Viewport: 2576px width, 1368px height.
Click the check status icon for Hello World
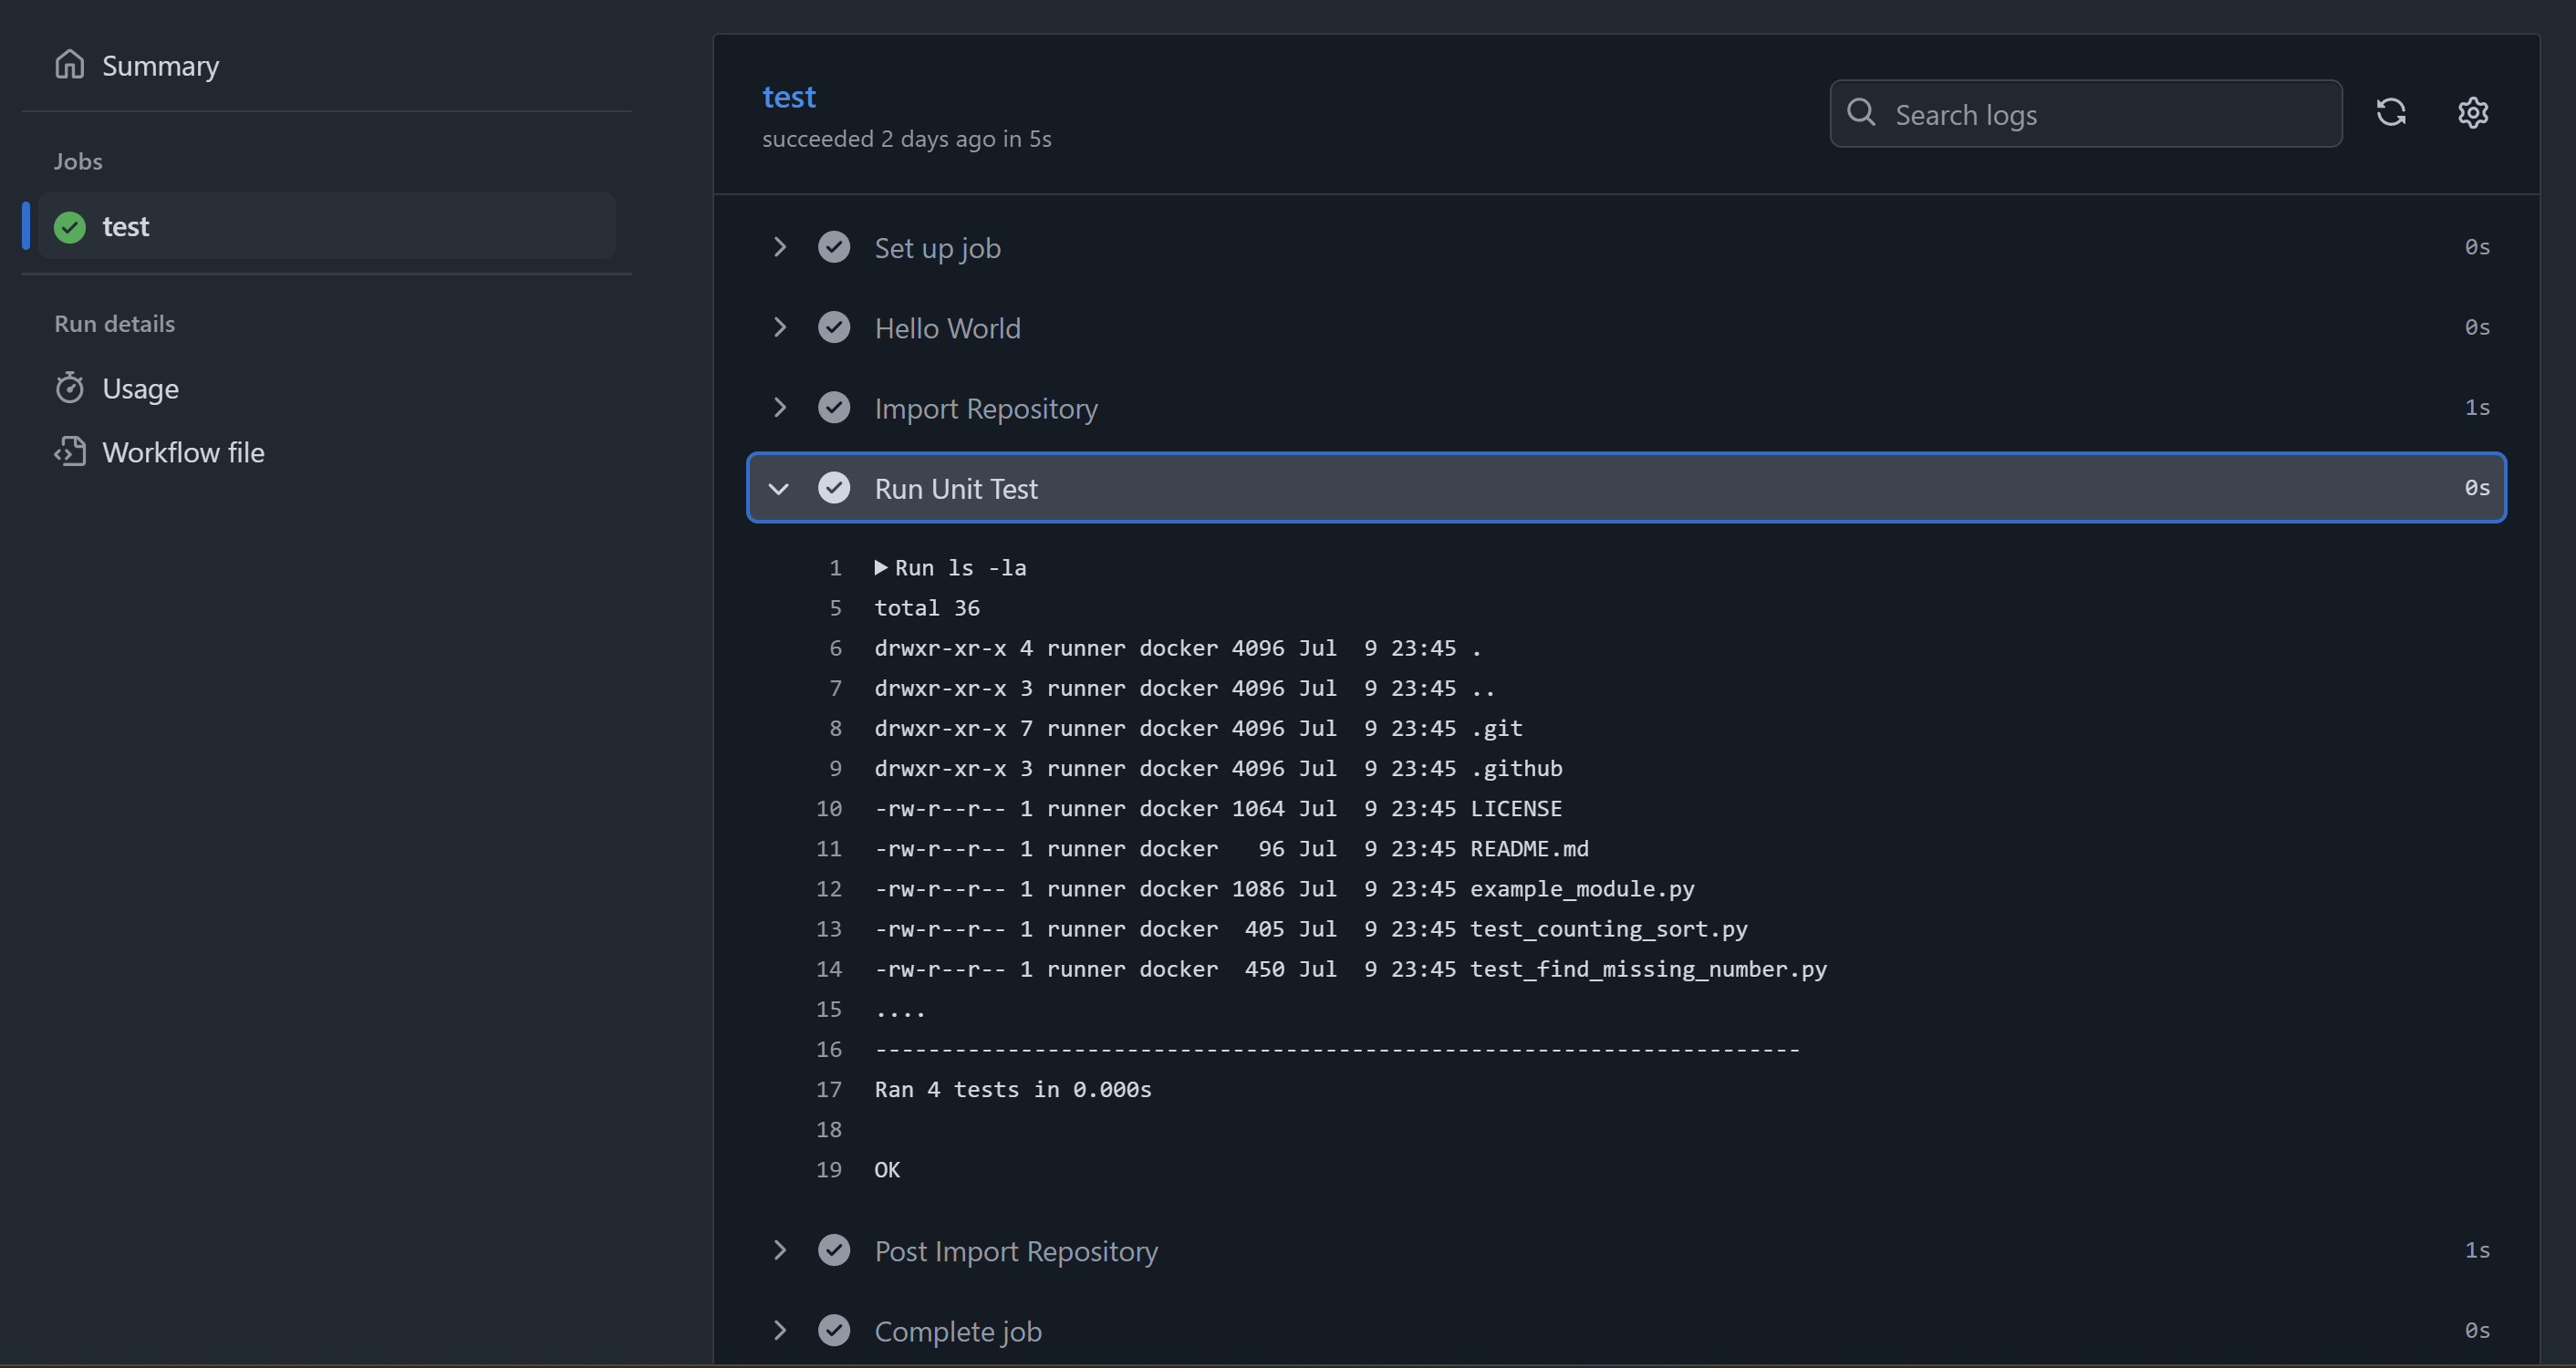834,327
